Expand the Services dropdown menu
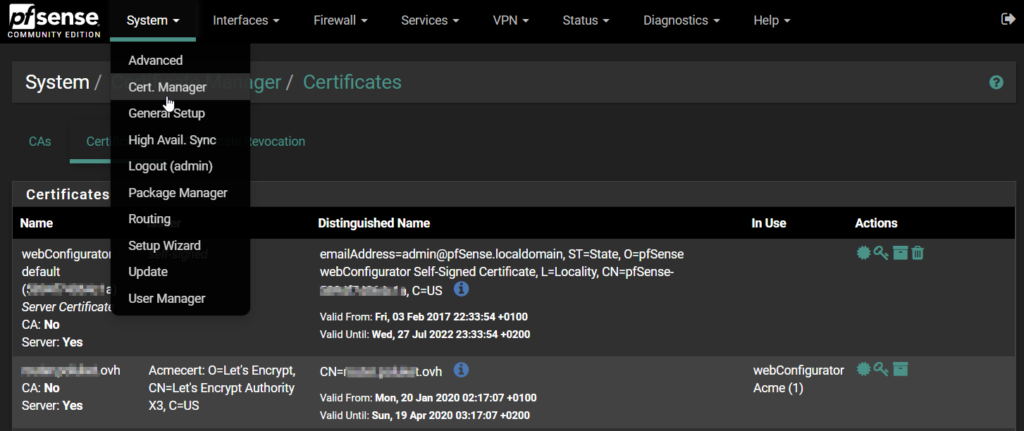This screenshot has width=1024, height=431. pyautogui.click(x=430, y=21)
